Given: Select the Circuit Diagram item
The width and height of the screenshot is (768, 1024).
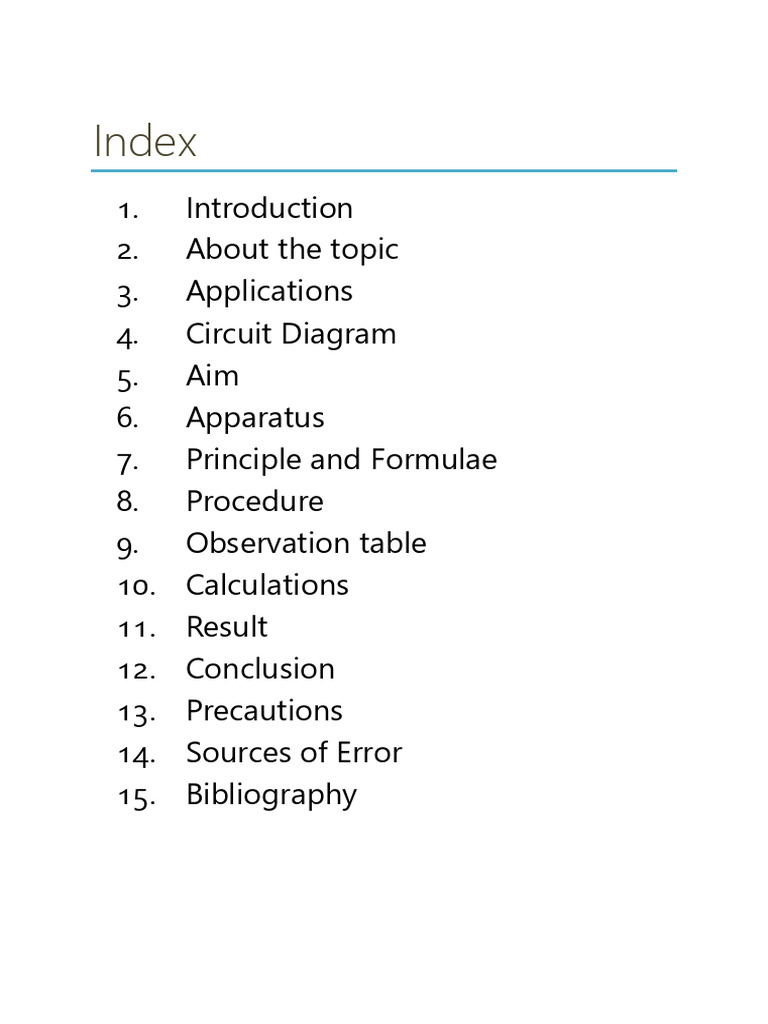Looking at the screenshot, I should 291,334.
